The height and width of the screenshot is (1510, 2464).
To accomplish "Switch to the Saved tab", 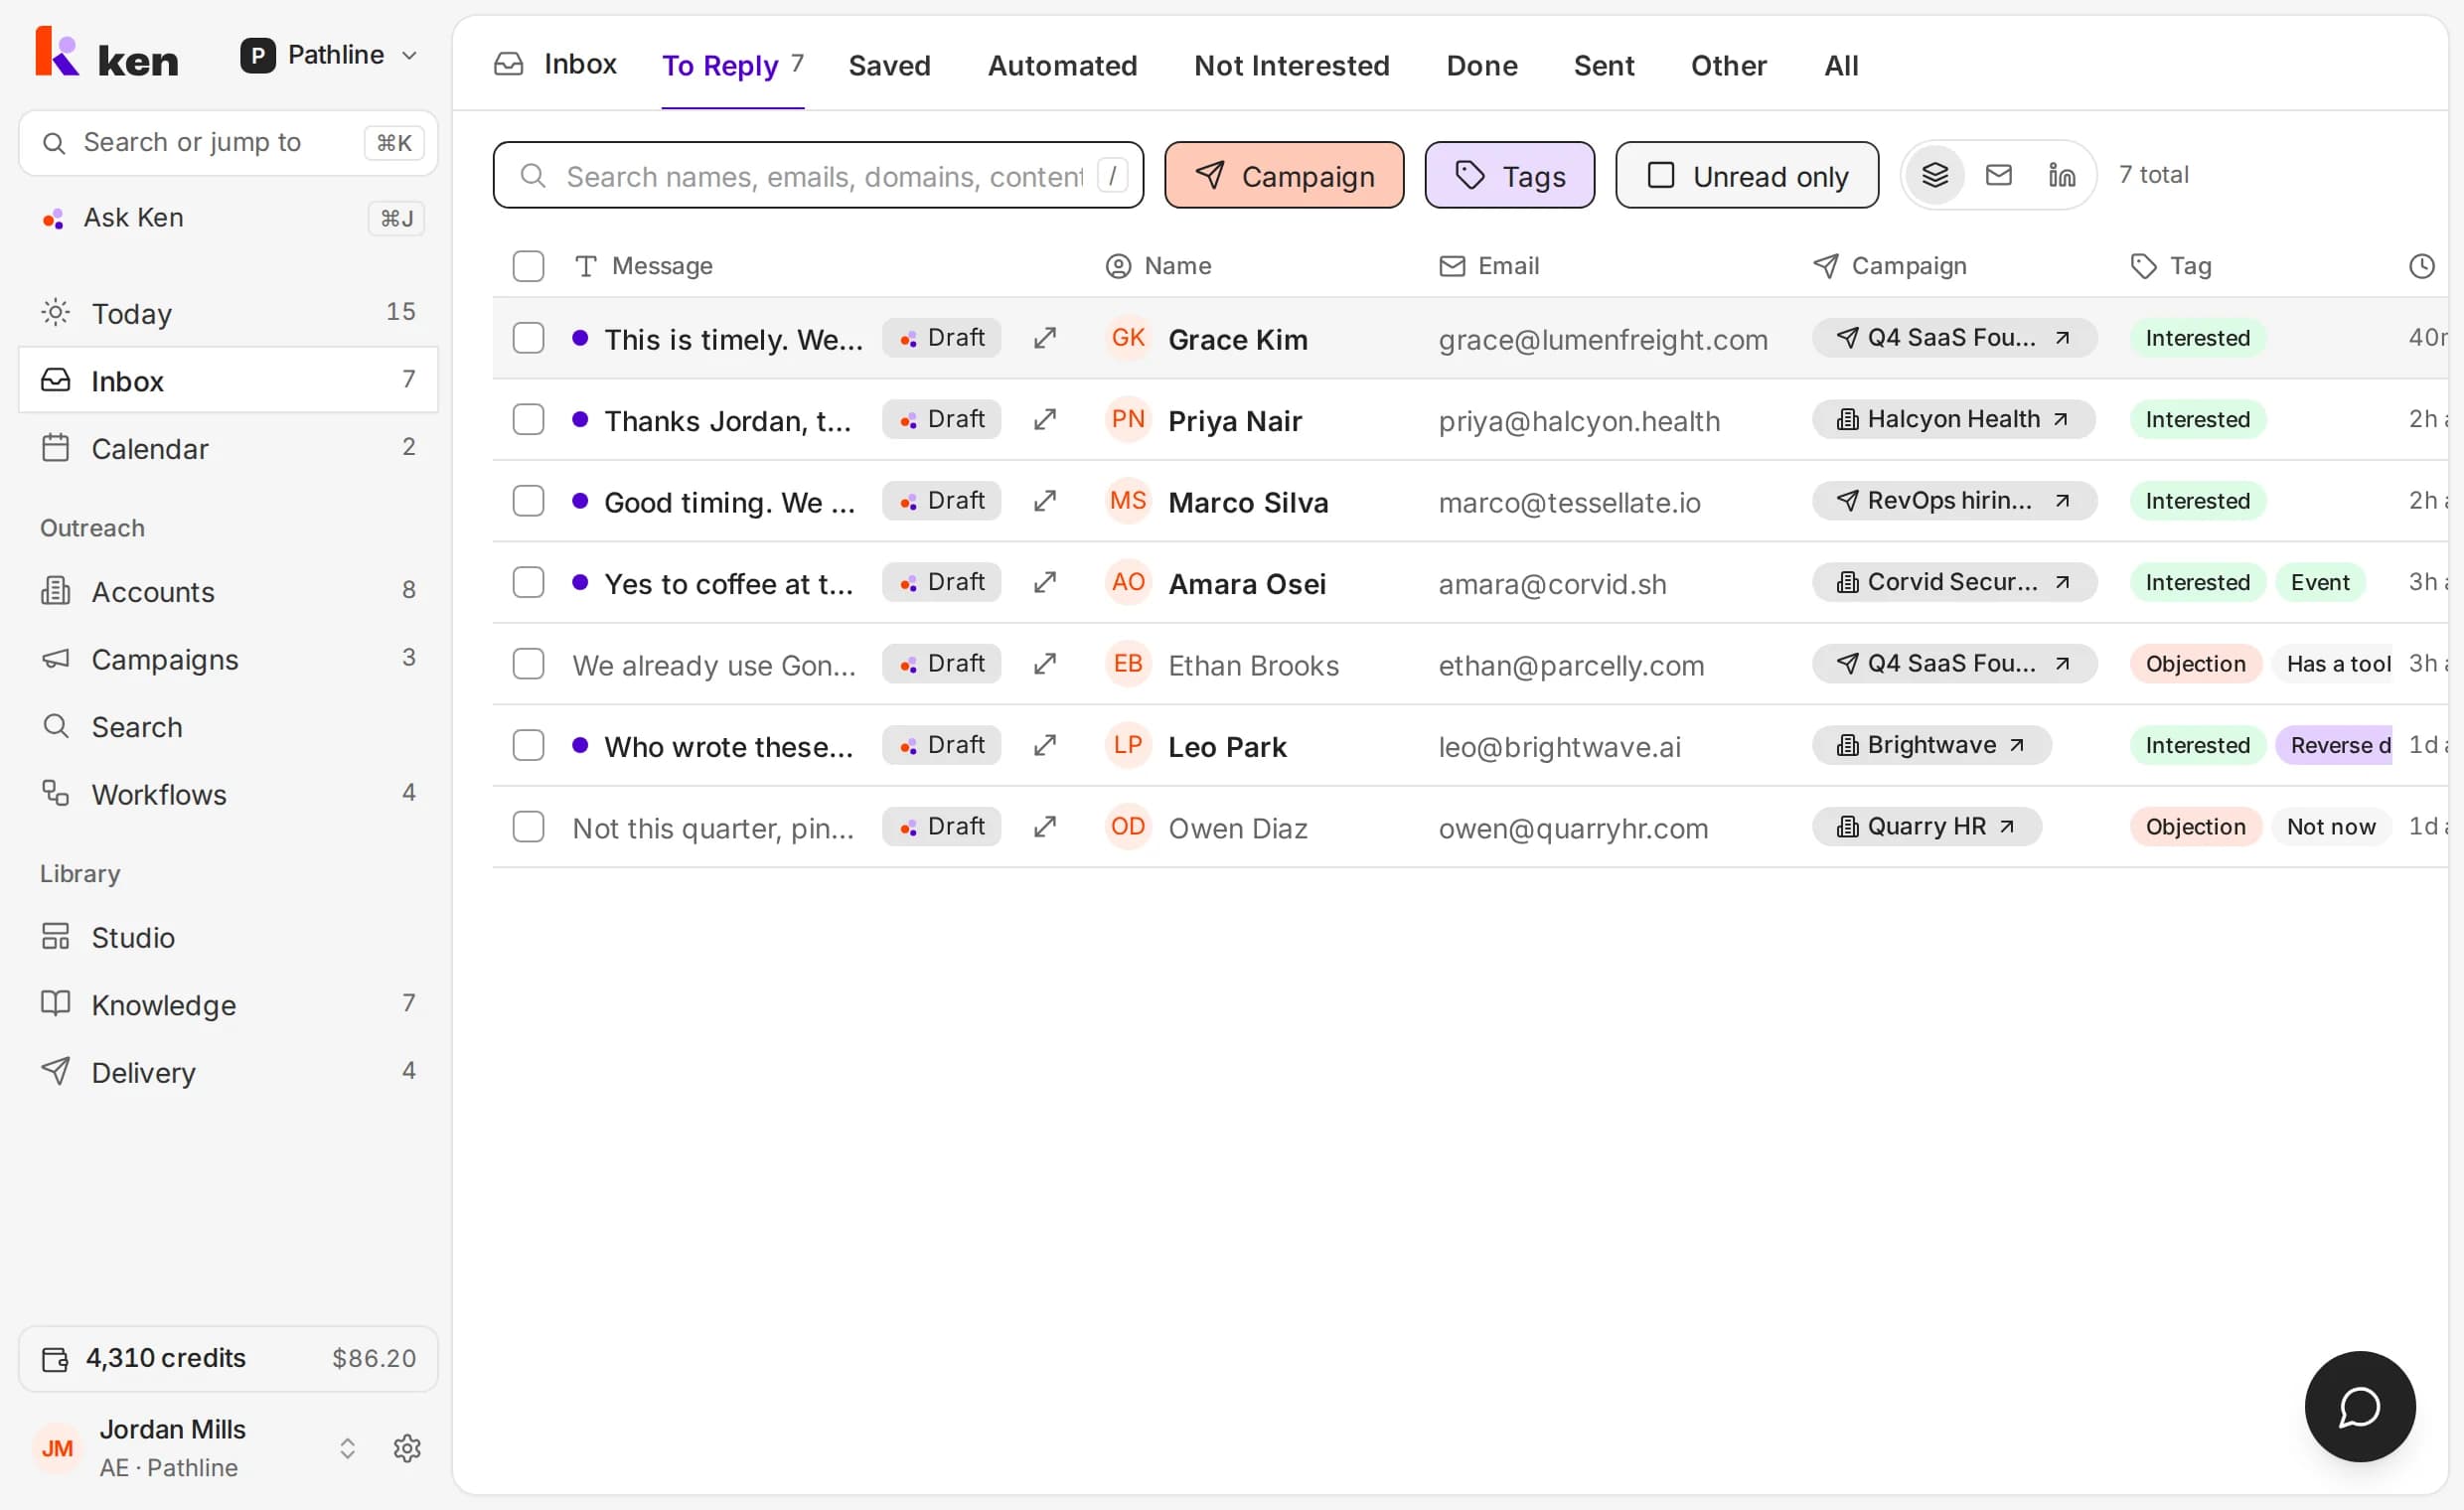I will pyautogui.click(x=889, y=65).
